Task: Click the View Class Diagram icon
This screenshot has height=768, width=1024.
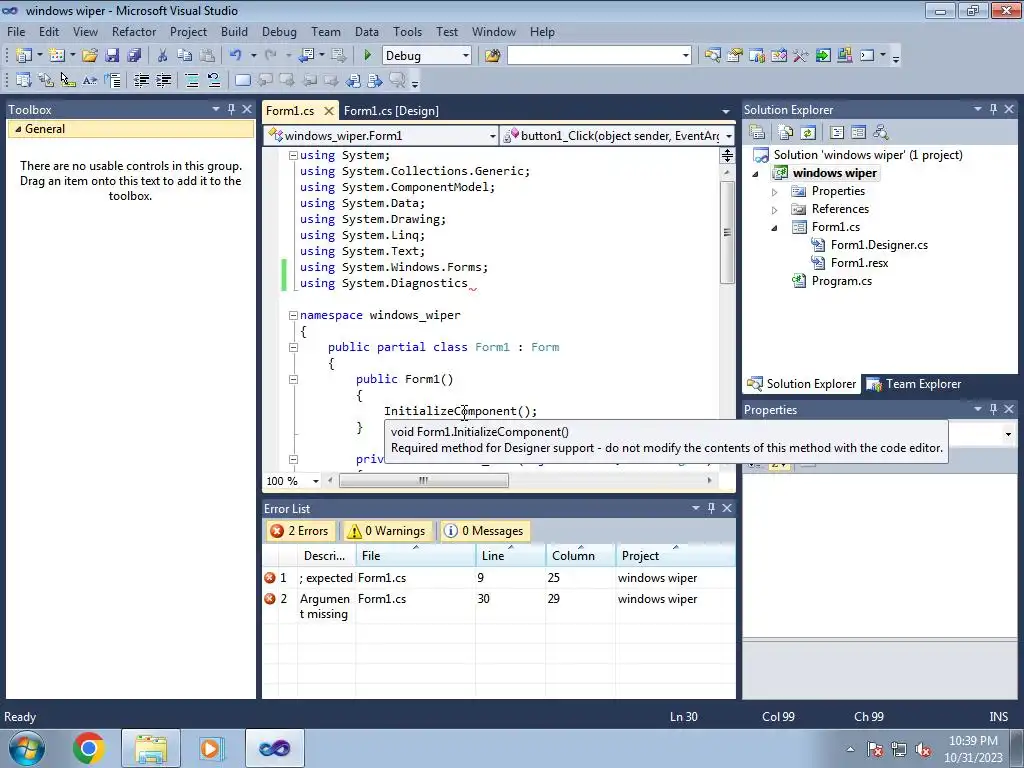Action: point(880,133)
